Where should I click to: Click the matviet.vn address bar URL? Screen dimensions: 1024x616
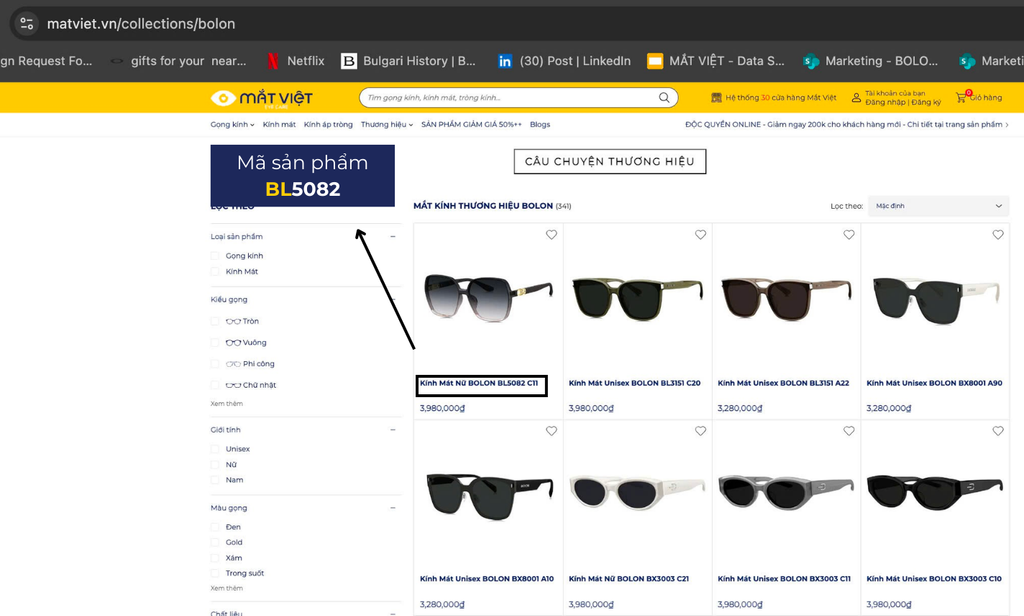coord(141,24)
